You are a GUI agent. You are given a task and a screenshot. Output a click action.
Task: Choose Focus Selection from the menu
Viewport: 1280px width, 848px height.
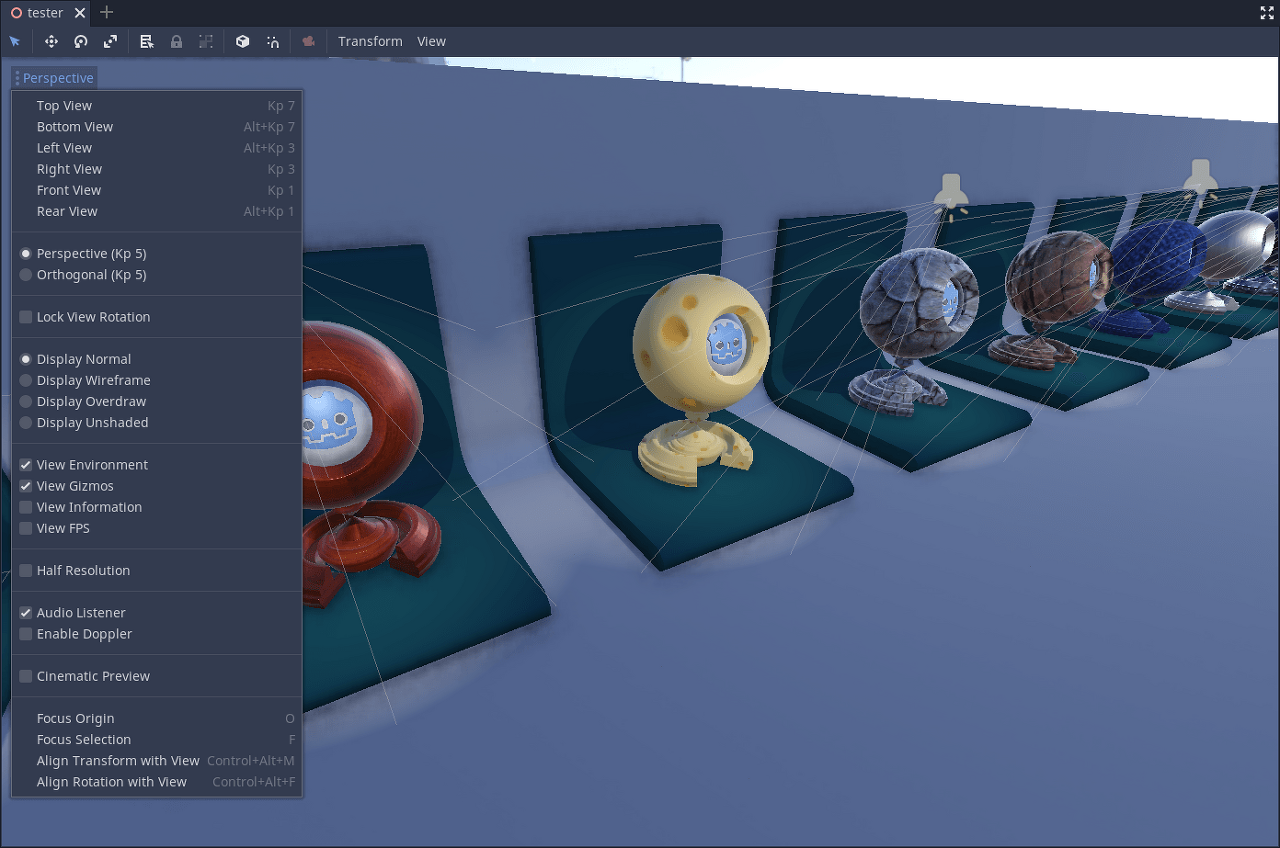pos(157,740)
